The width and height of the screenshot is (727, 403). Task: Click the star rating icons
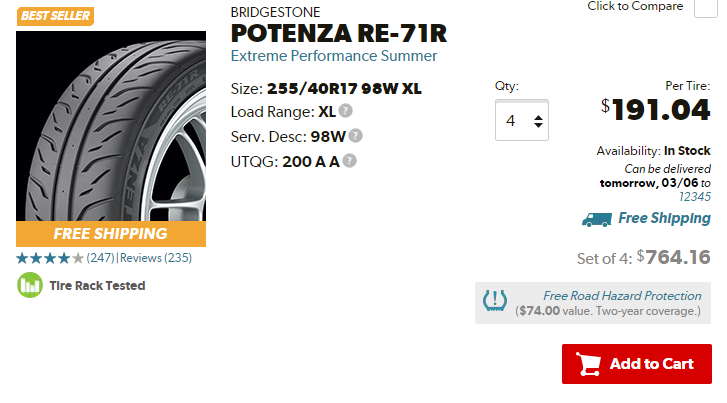[50, 258]
